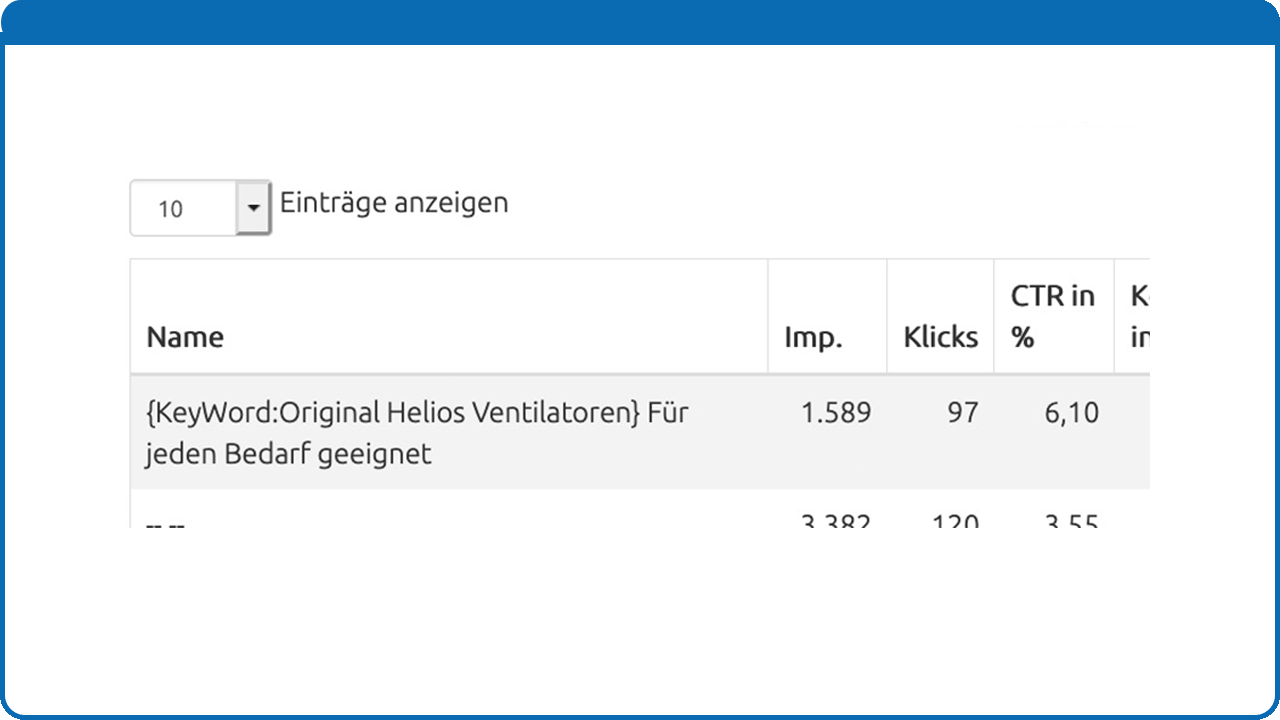Sort by the CTR in % header
The image size is (1280, 720).
click(x=1054, y=316)
